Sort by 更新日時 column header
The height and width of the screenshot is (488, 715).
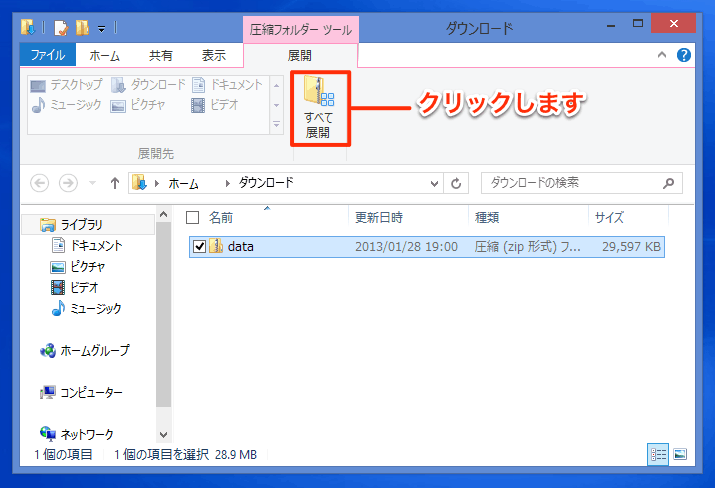[x=379, y=218]
